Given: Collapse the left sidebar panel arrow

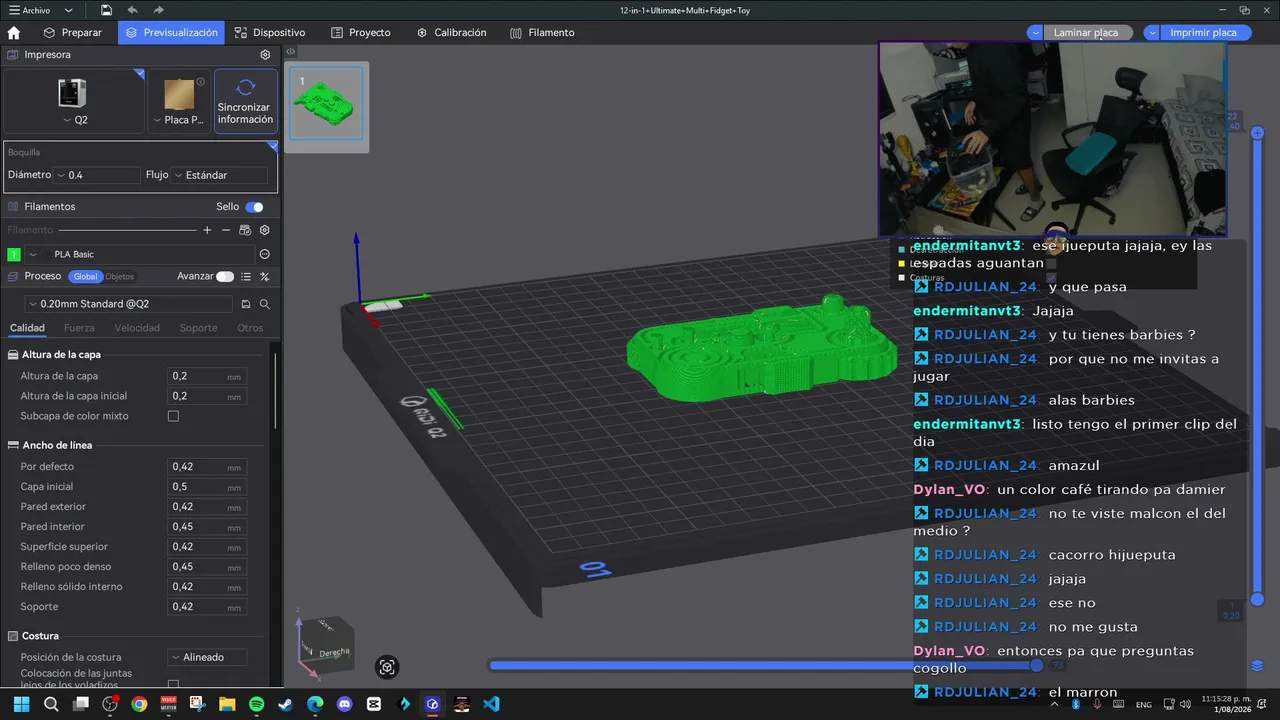Looking at the screenshot, I should [x=290, y=52].
